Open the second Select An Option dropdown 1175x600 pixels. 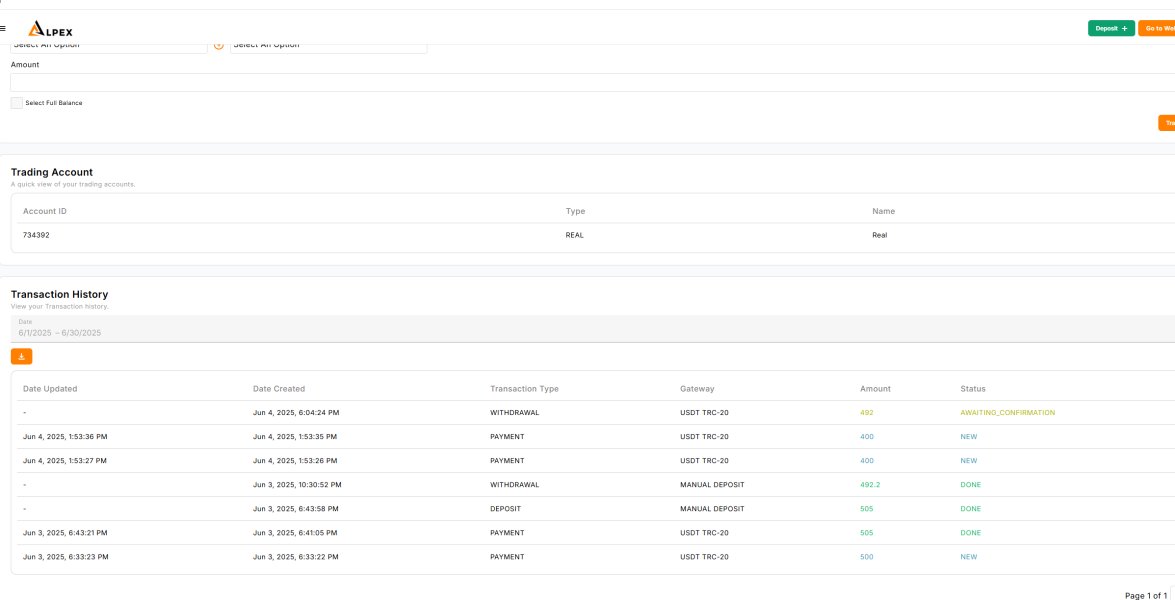(328, 46)
